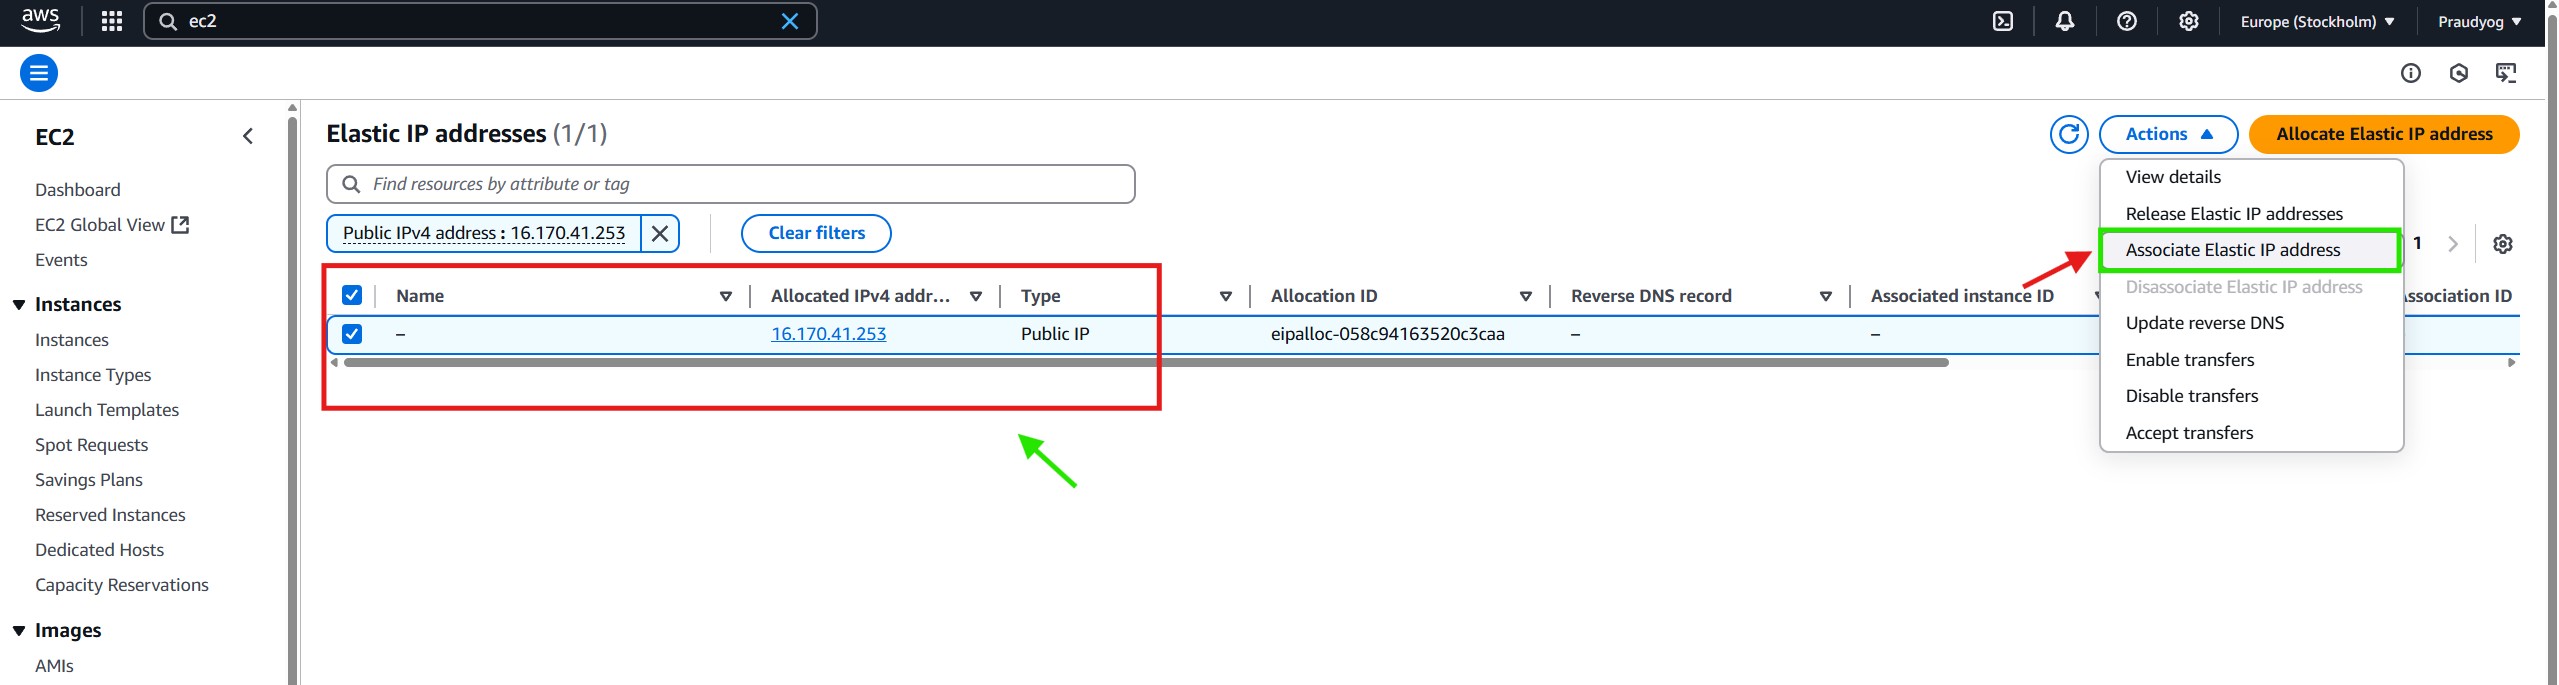Screen dimensions: 2559x685
Task: Click Allocate Elastic IP address button
Action: [2383, 134]
